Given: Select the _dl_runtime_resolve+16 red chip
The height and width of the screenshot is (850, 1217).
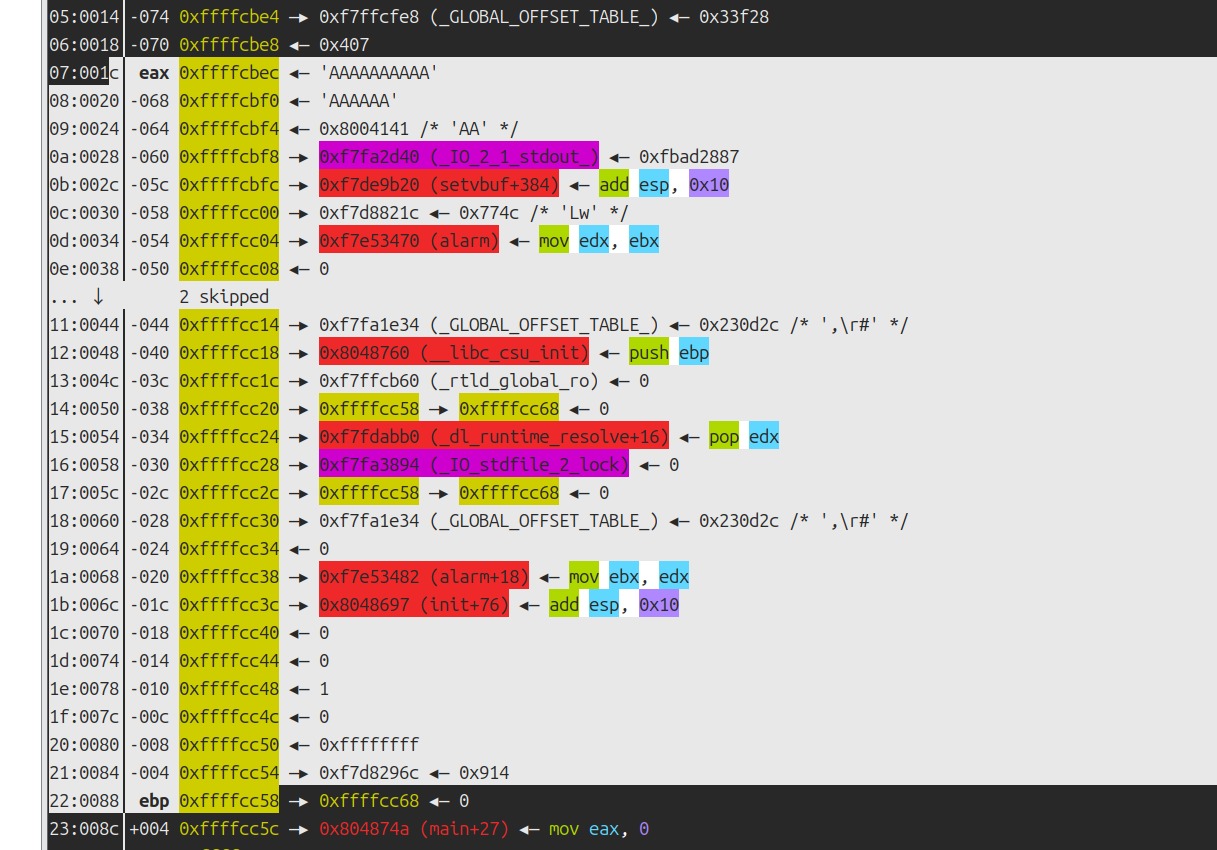Looking at the screenshot, I should 493,436.
